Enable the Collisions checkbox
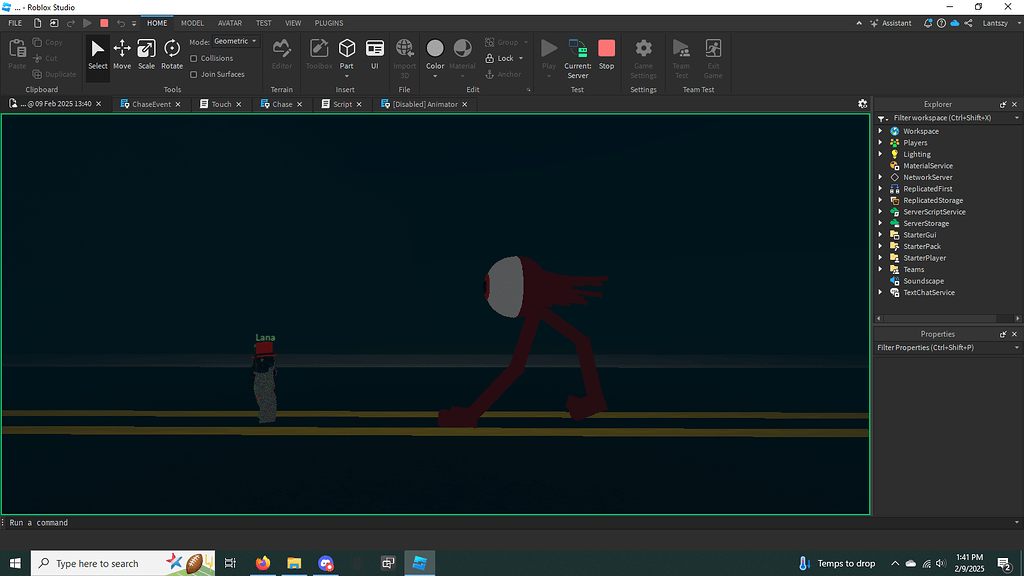The height and width of the screenshot is (576, 1024). pos(194,58)
